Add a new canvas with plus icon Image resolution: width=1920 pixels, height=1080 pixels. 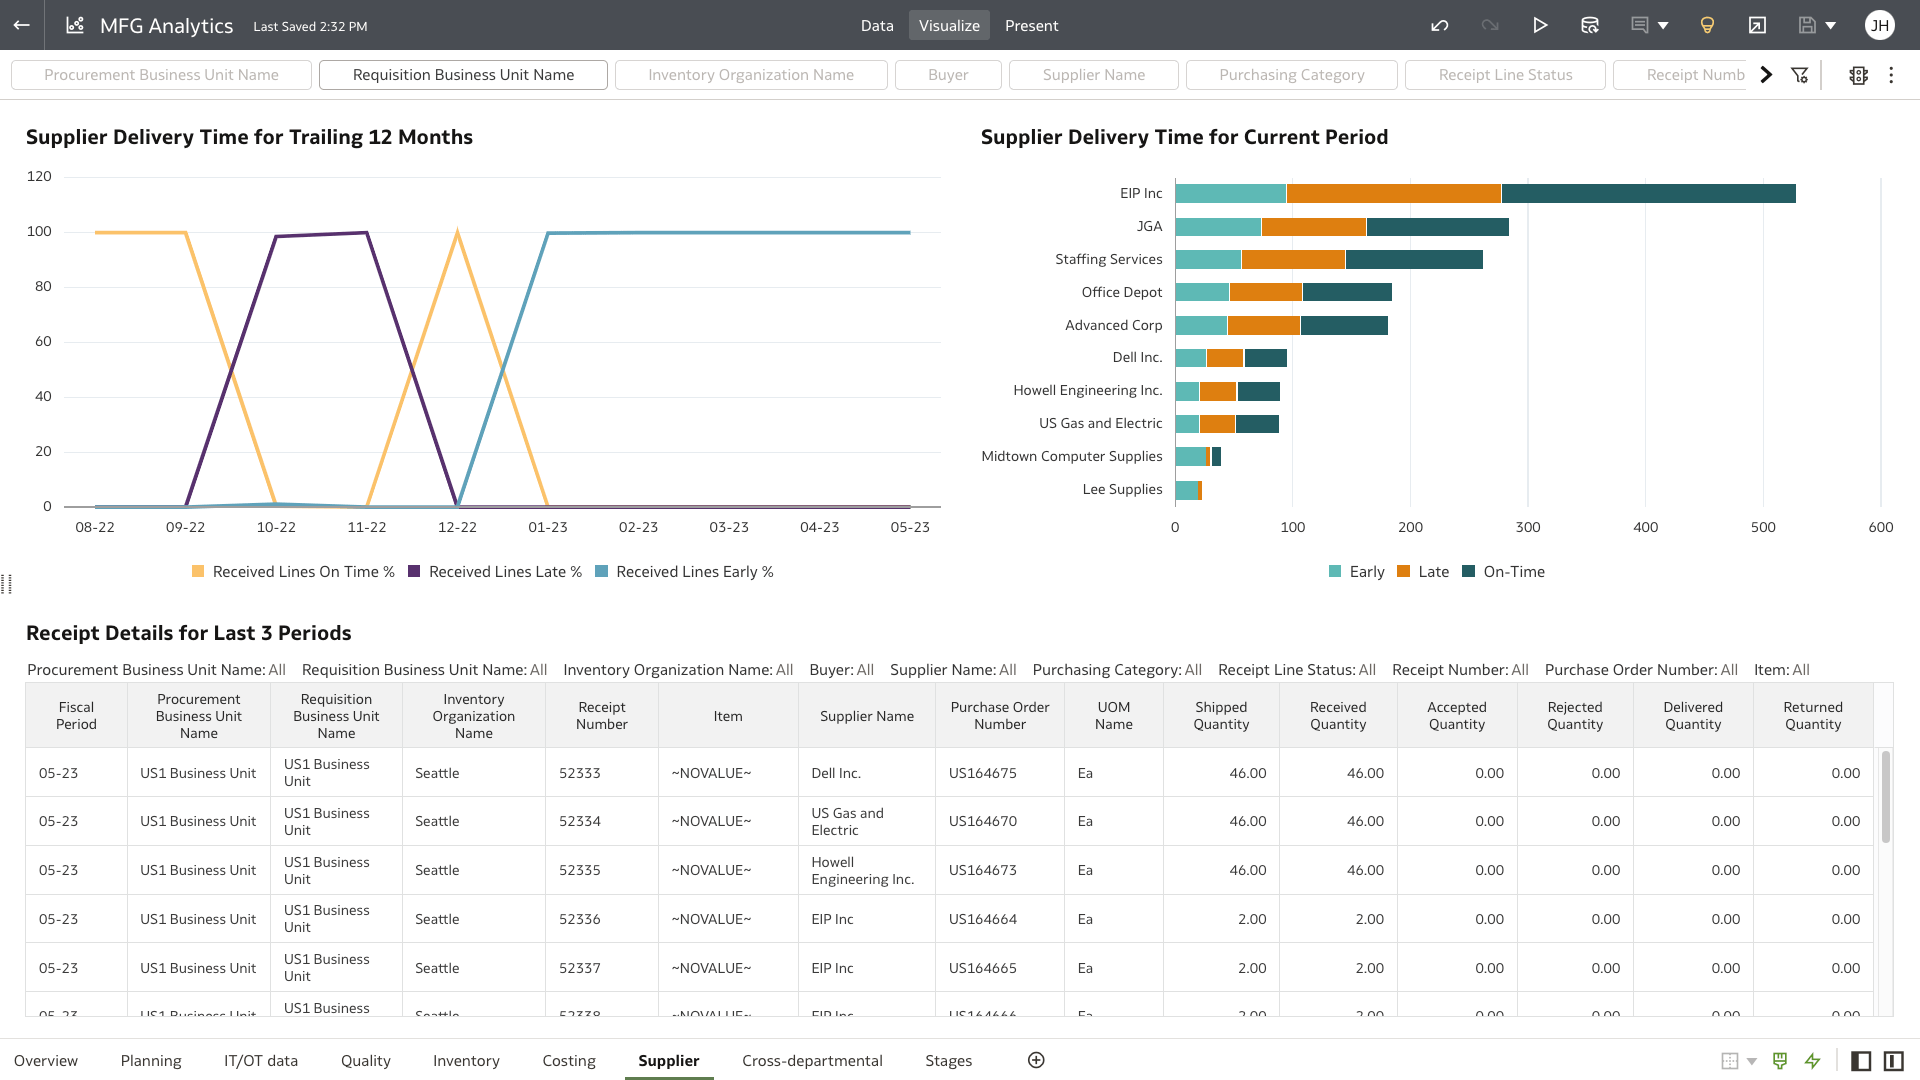[x=1036, y=1060]
